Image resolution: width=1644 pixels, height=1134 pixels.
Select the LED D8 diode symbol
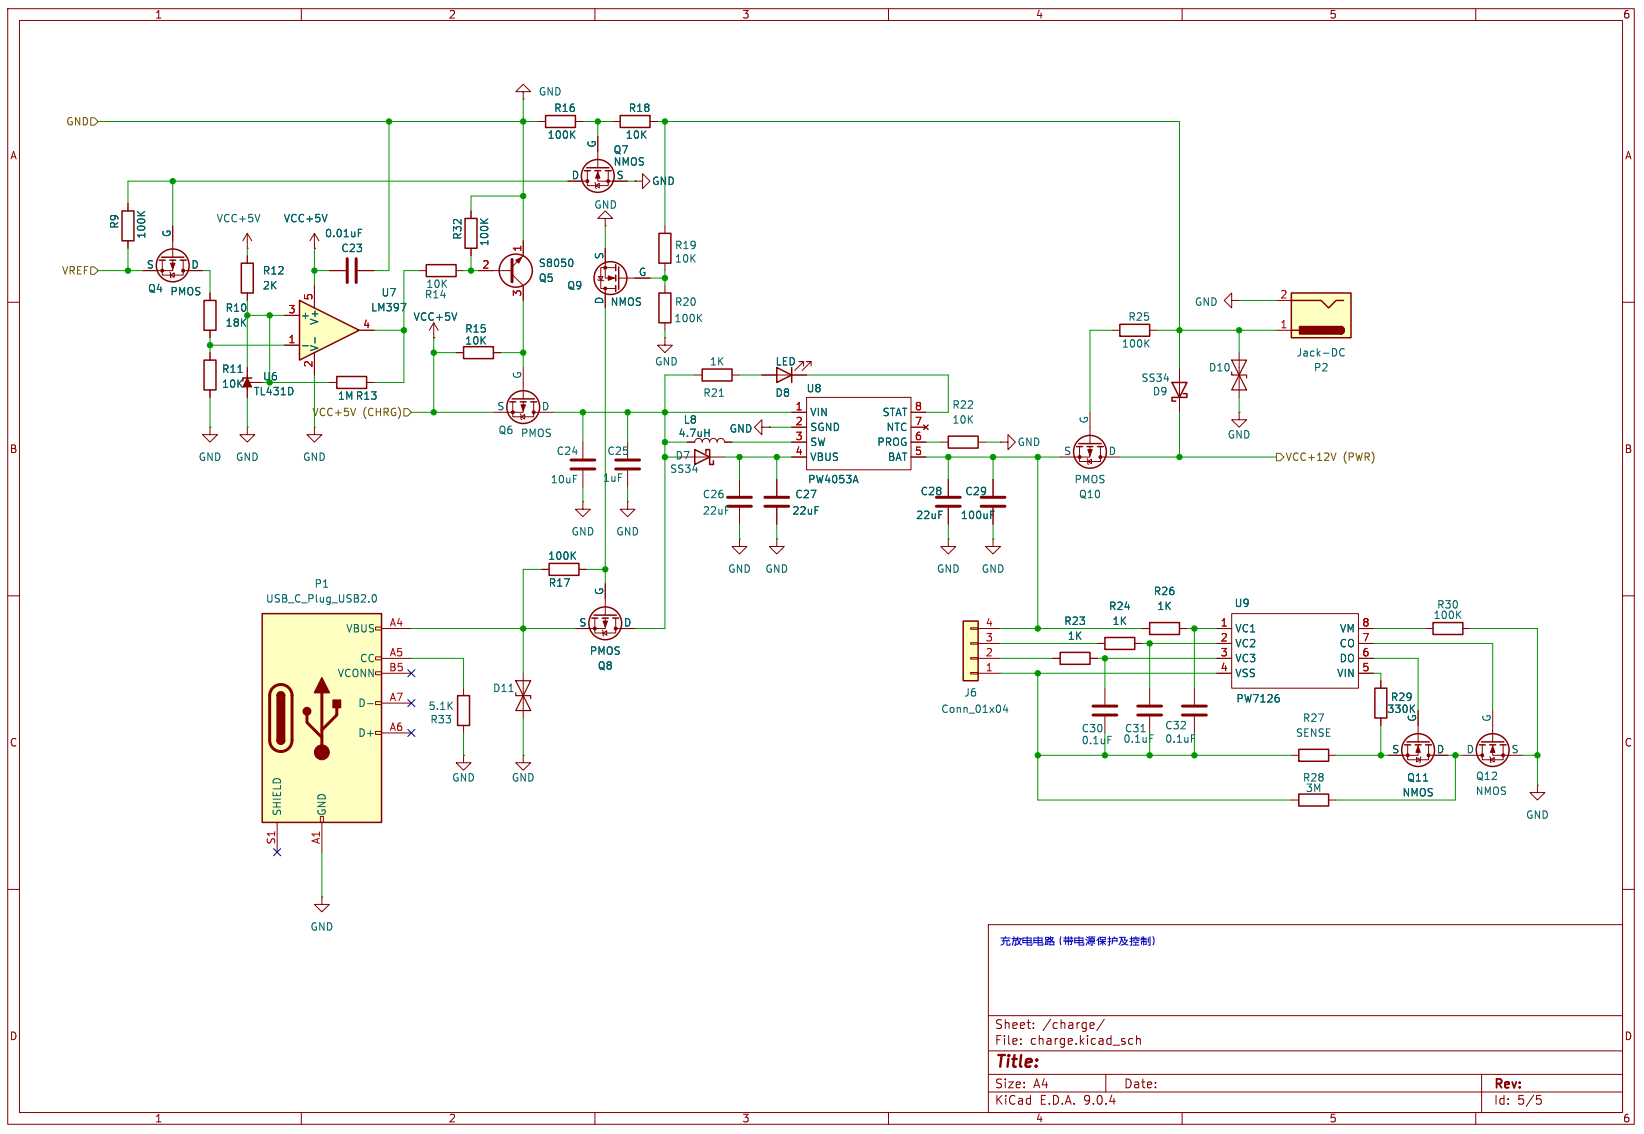[785, 375]
